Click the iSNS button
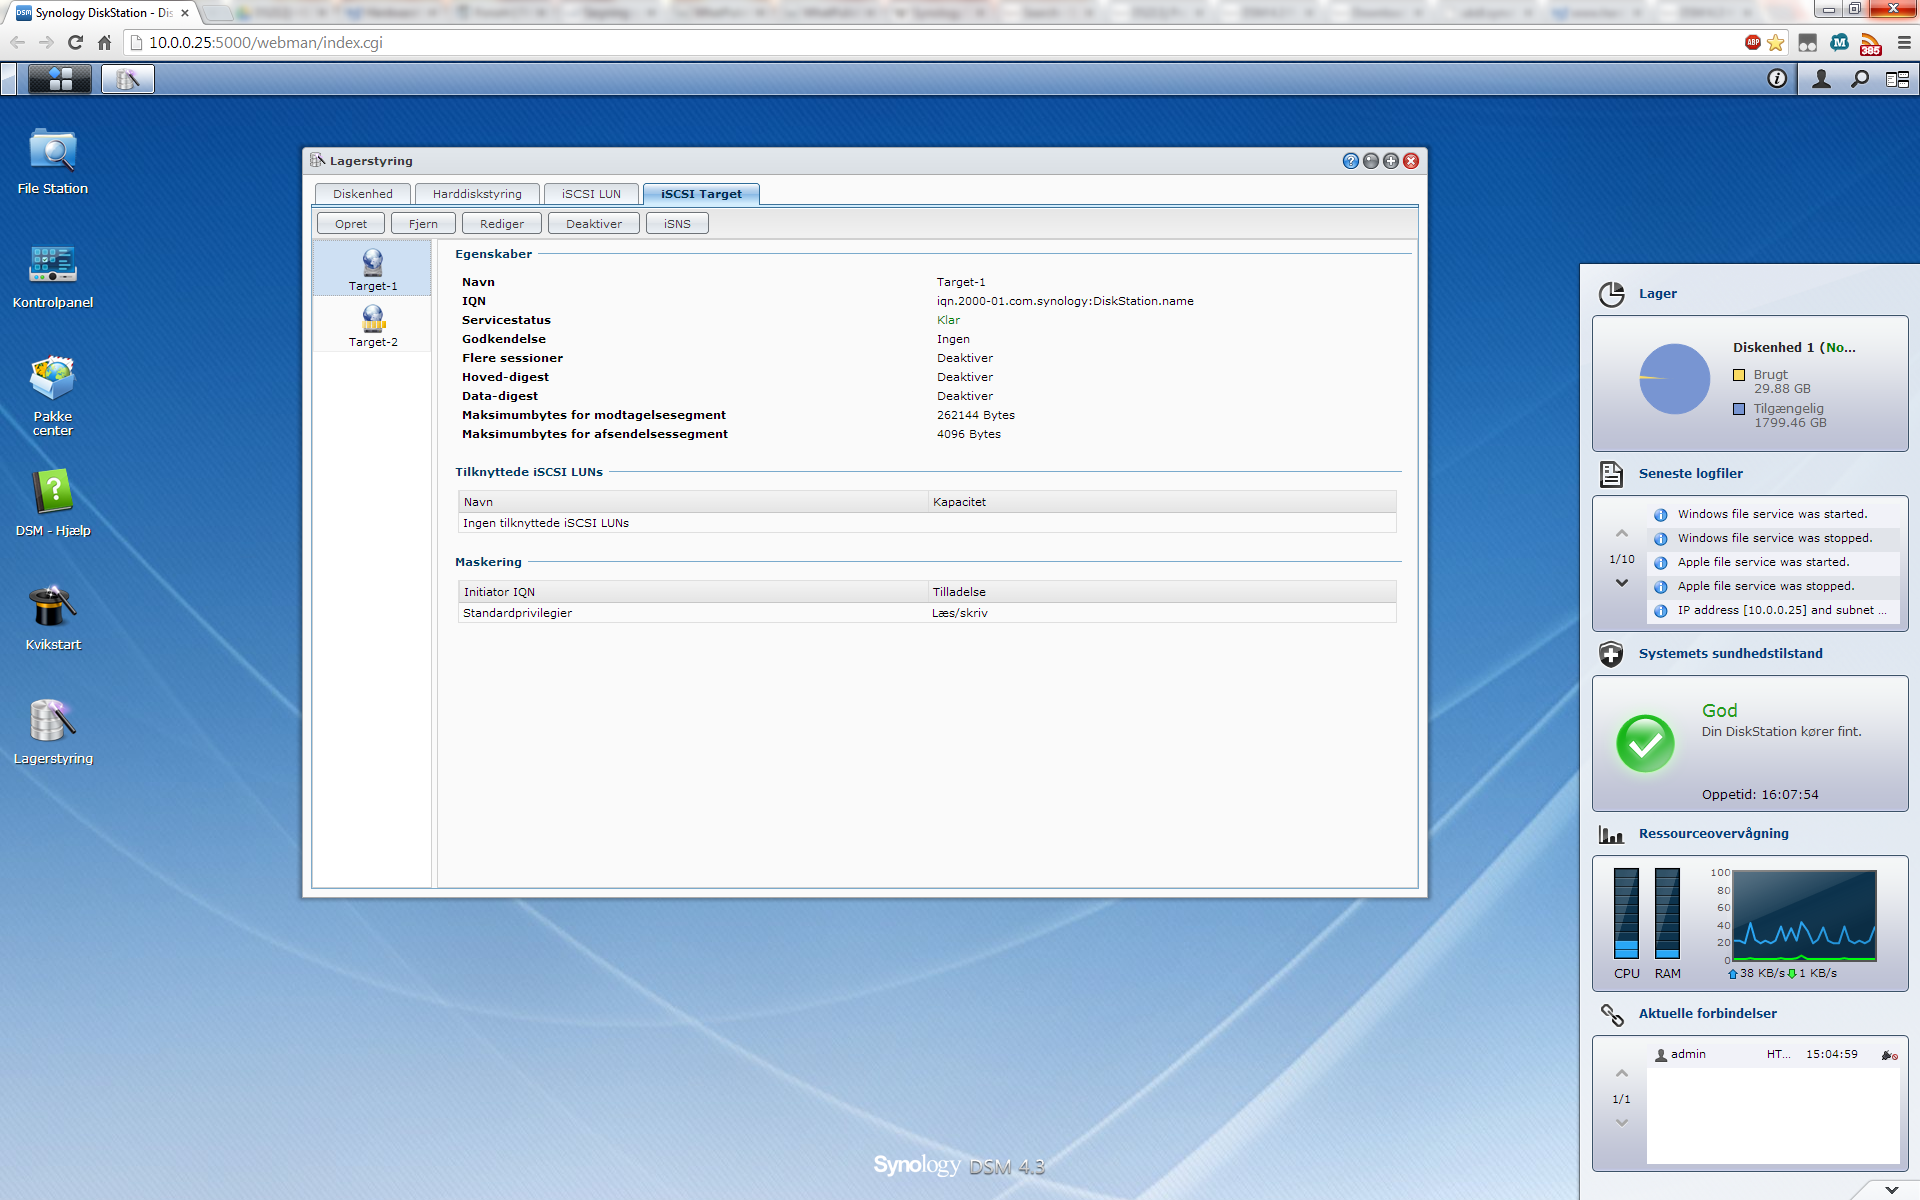Screen dimensions: 1920x1200 [677, 224]
